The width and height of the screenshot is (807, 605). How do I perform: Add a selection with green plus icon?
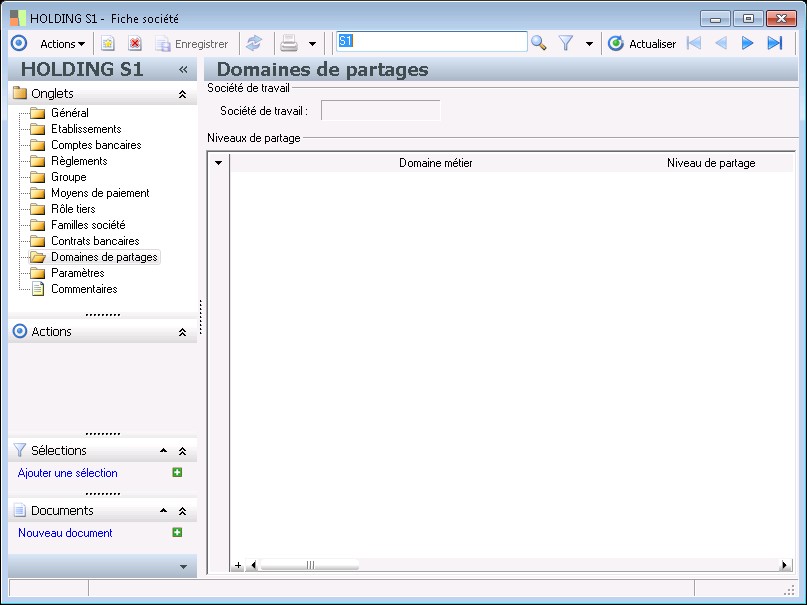[177, 473]
